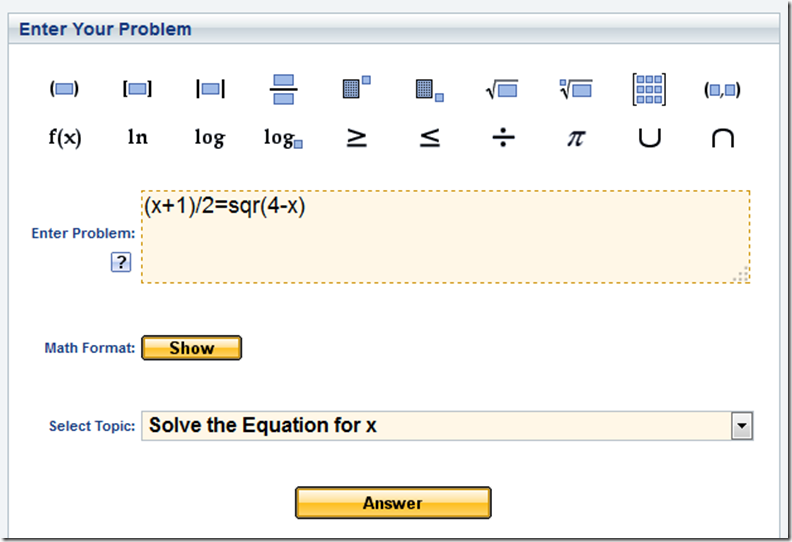Insert parentheses template symbol
This screenshot has height=542, width=792.
click(x=65, y=89)
